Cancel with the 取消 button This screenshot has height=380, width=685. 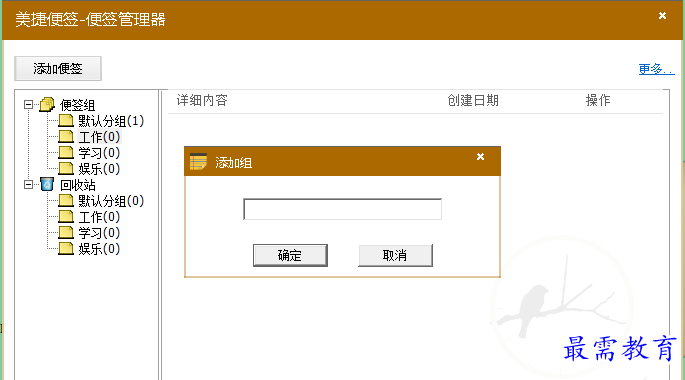(x=395, y=255)
